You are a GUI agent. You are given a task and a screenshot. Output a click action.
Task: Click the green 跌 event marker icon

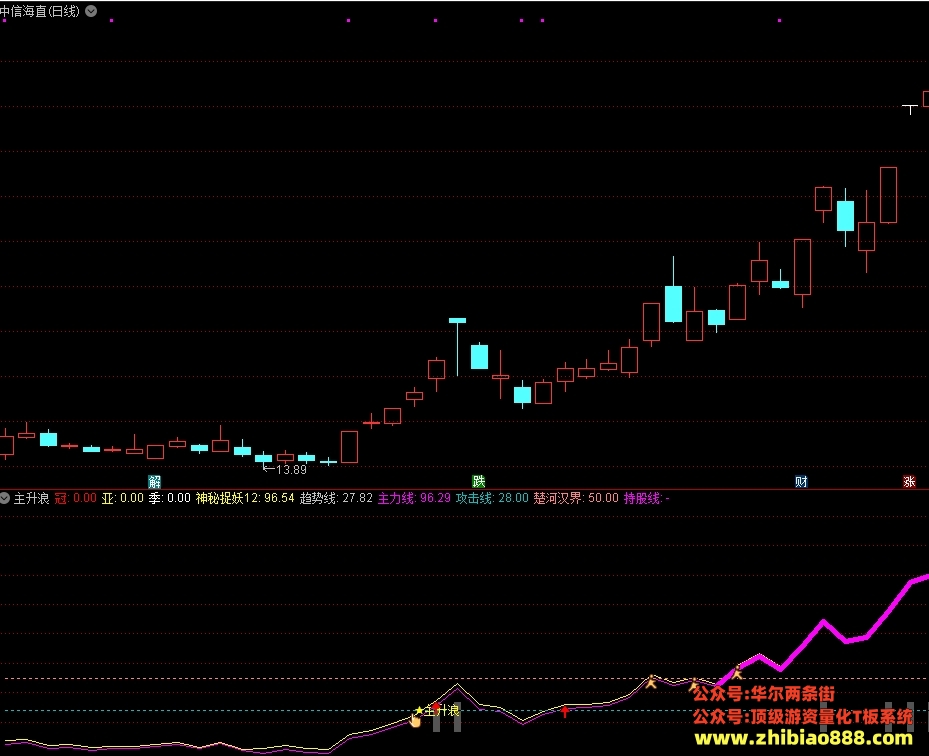[479, 481]
